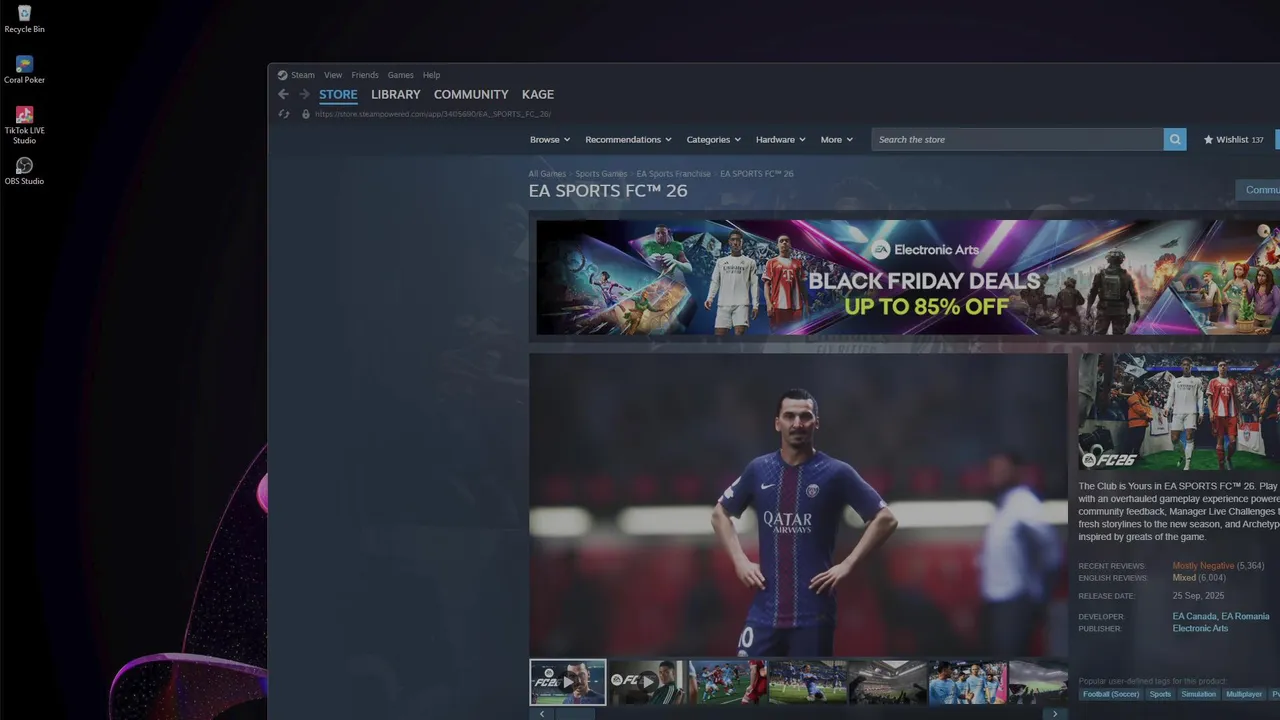
Task: Select the second trailer thumbnail
Action: (x=647, y=682)
